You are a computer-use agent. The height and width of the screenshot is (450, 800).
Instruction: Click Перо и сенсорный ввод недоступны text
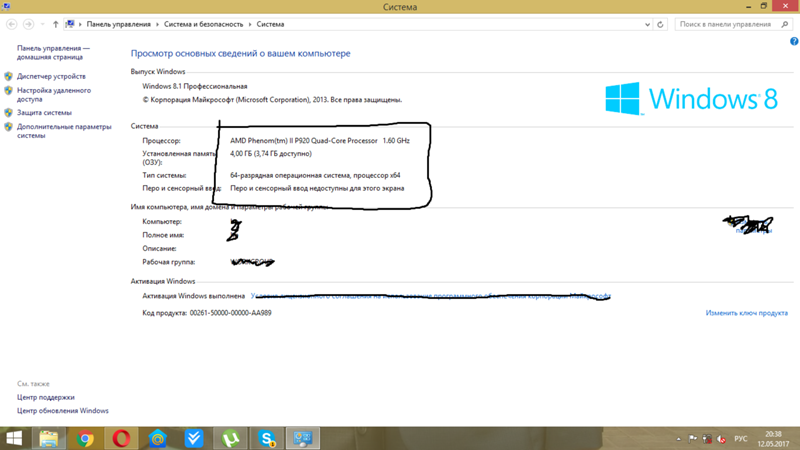317,188
